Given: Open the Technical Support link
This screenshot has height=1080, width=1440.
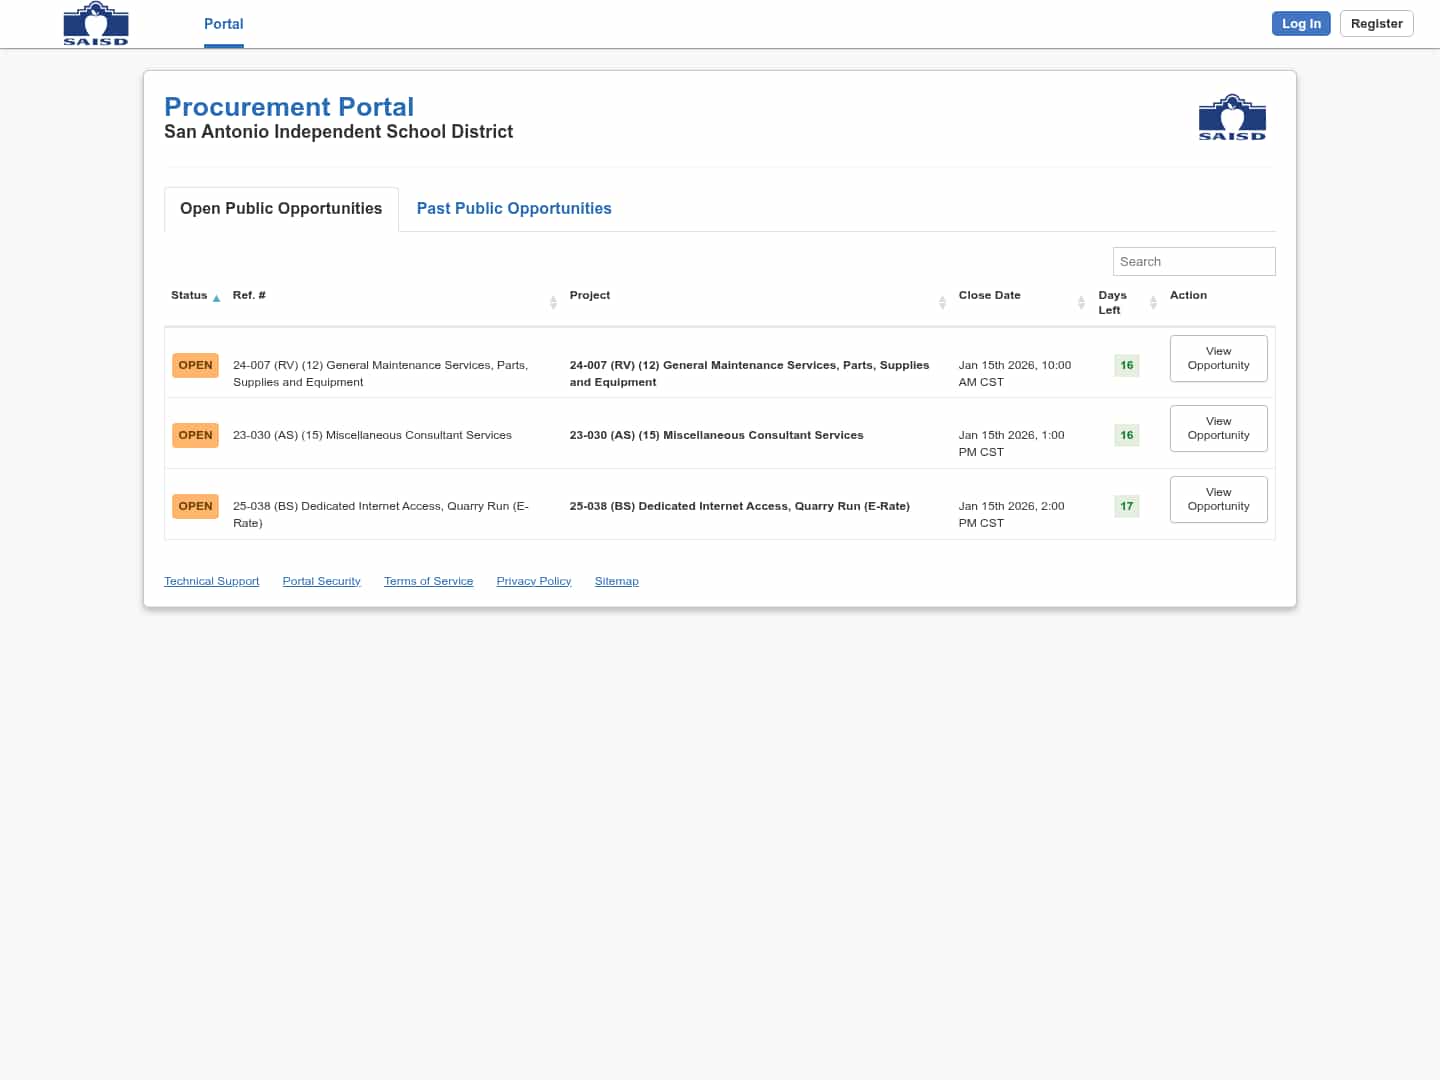Looking at the screenshot, I should pos(211,581).
